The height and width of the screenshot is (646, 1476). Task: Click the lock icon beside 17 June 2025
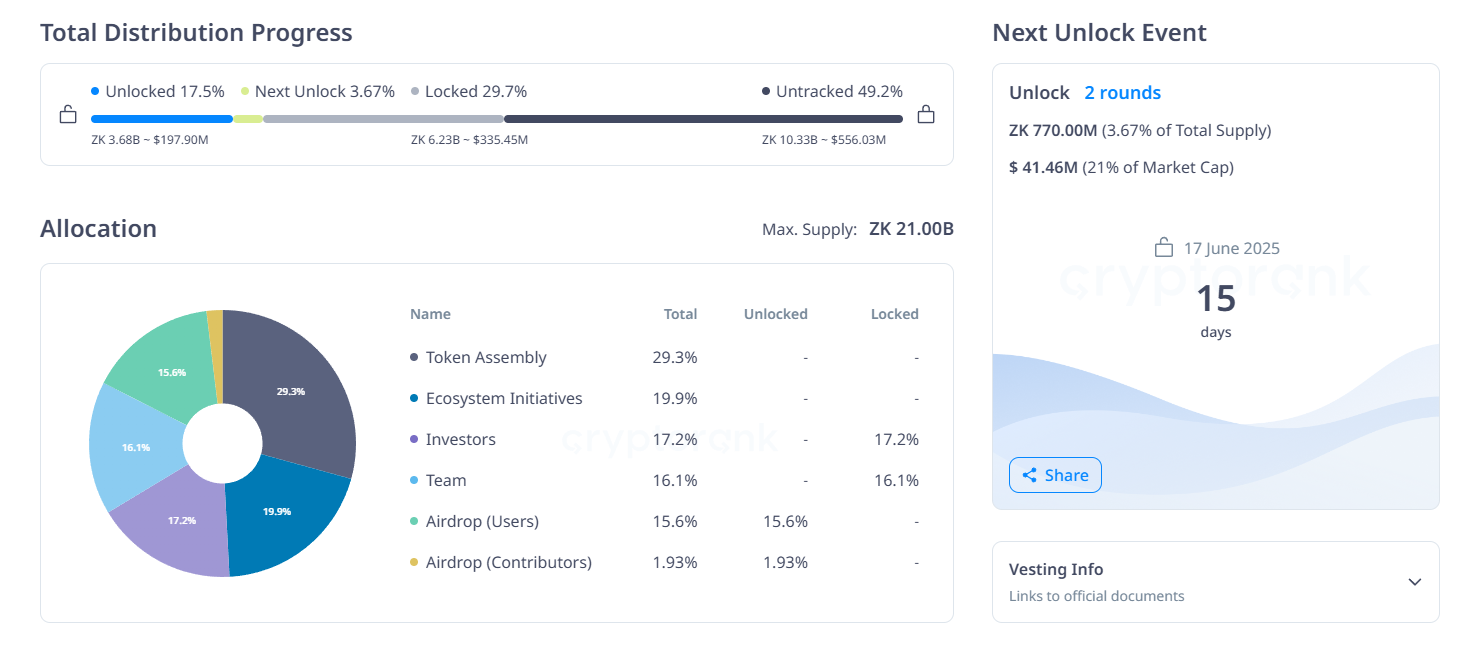tap(1163, 247)
